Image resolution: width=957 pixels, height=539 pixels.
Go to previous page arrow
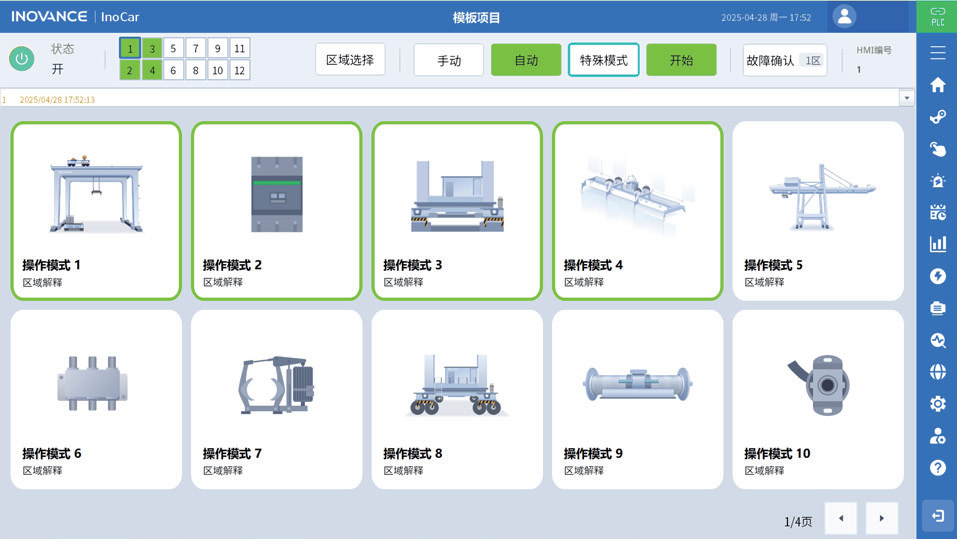click(x=841, y=518)
